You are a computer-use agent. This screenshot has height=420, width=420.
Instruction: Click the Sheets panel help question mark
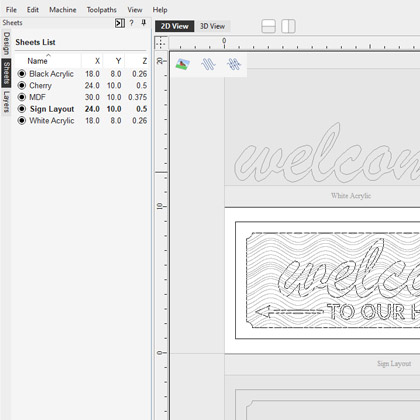tap(132, 23)
